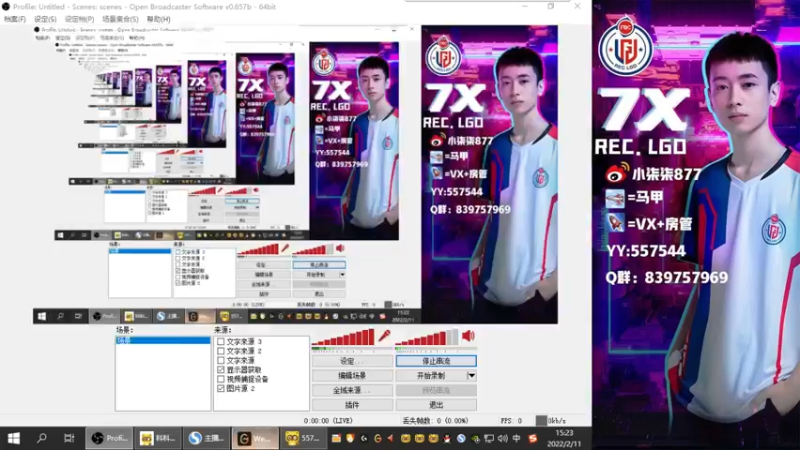This screenshot has width=800, height=450.
Task: Click the 编辑场景 button
Action: click(352, 376)
